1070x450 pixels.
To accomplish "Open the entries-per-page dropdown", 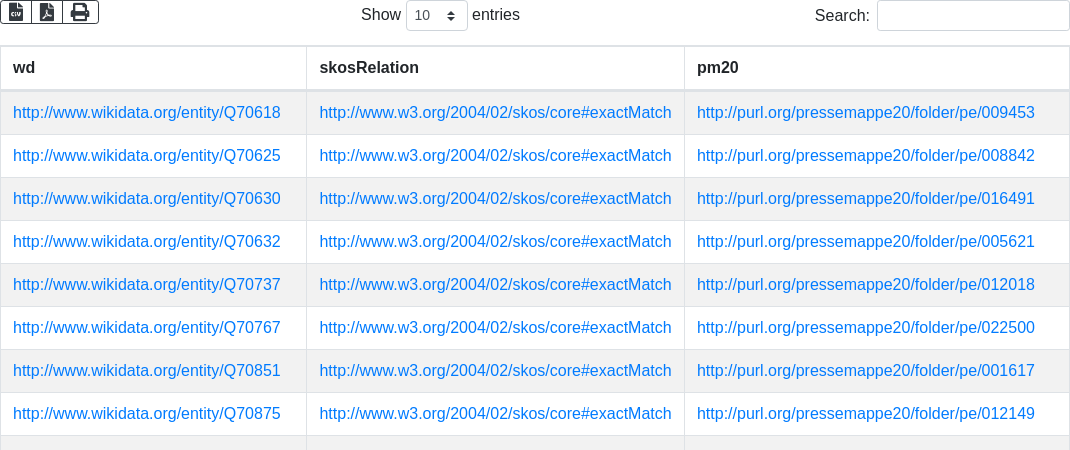I will pyautogui.click(x=436, y=16).
